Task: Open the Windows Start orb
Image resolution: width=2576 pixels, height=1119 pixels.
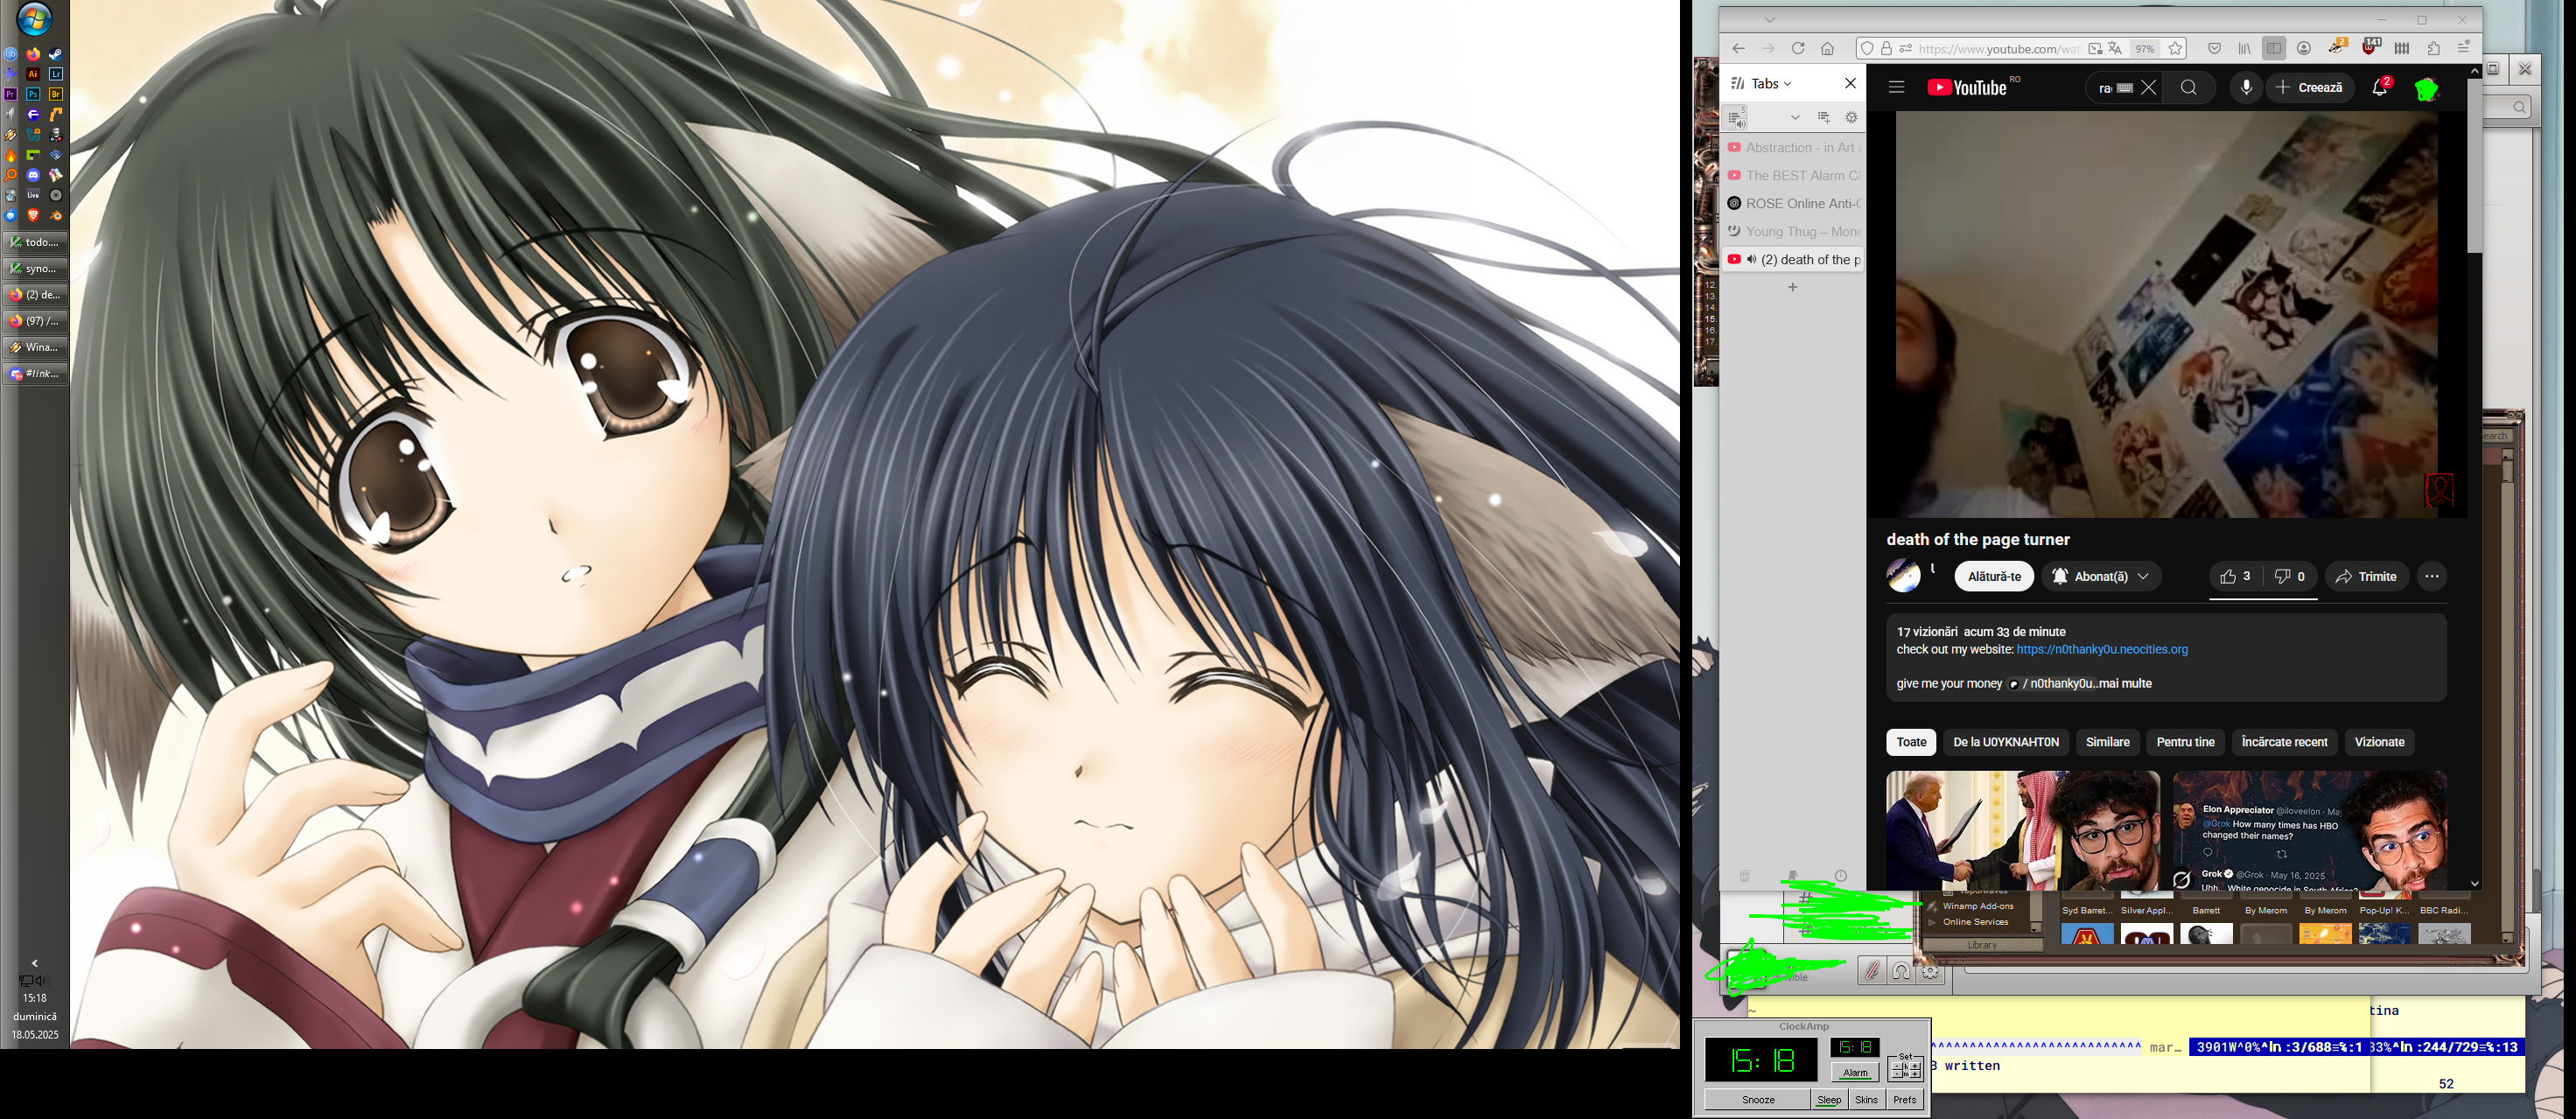Action: 34,18
